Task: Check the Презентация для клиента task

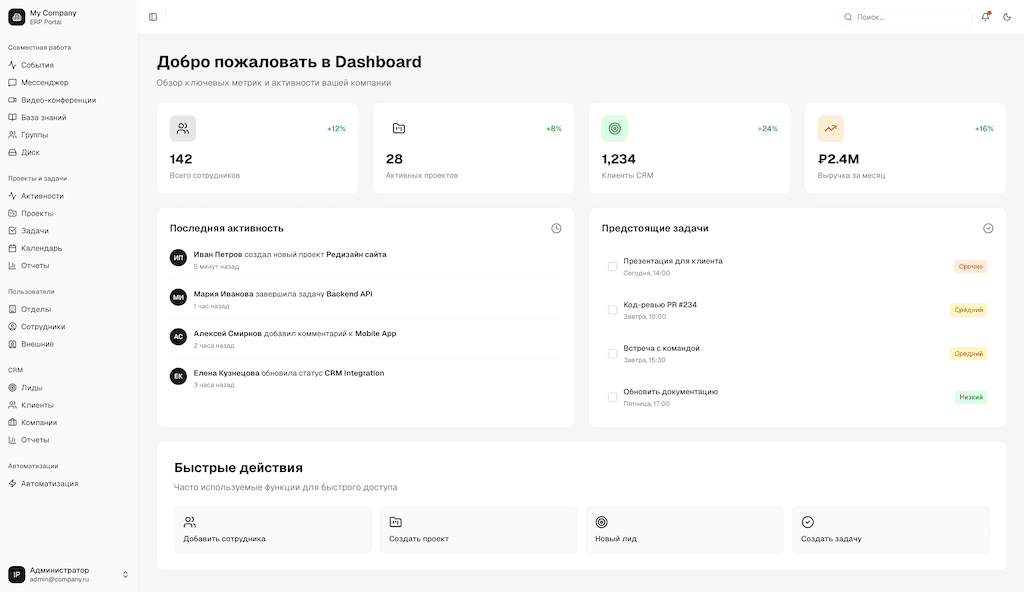Action: (612, 267)
